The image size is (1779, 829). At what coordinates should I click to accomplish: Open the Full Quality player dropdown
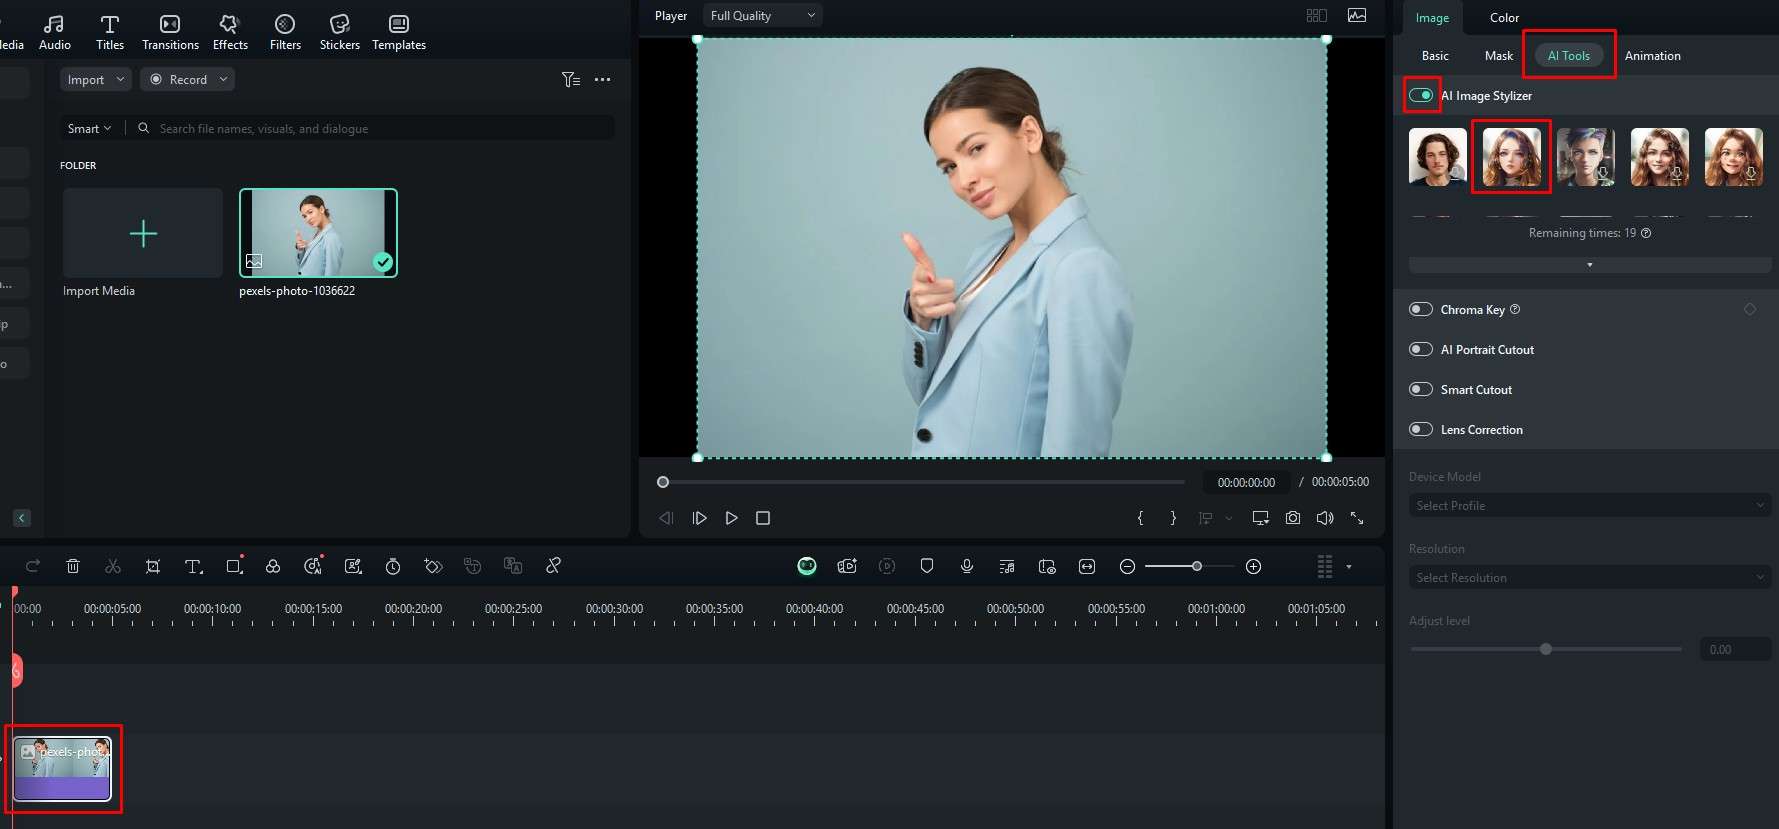point(762,15)
